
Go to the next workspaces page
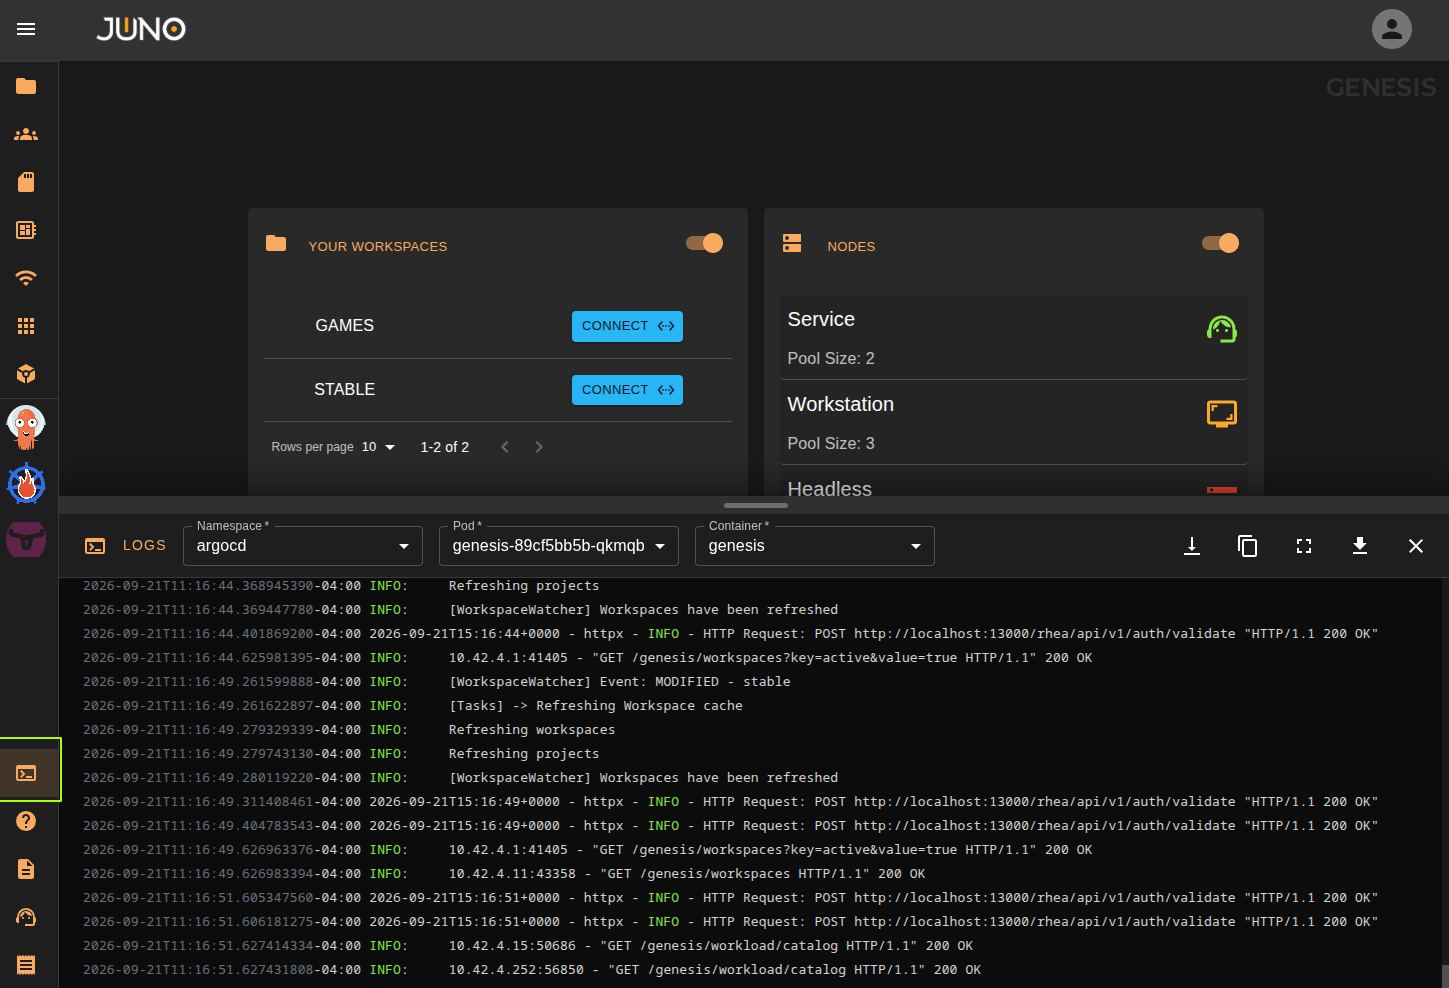pyautogui.click(x=539, y=447)
